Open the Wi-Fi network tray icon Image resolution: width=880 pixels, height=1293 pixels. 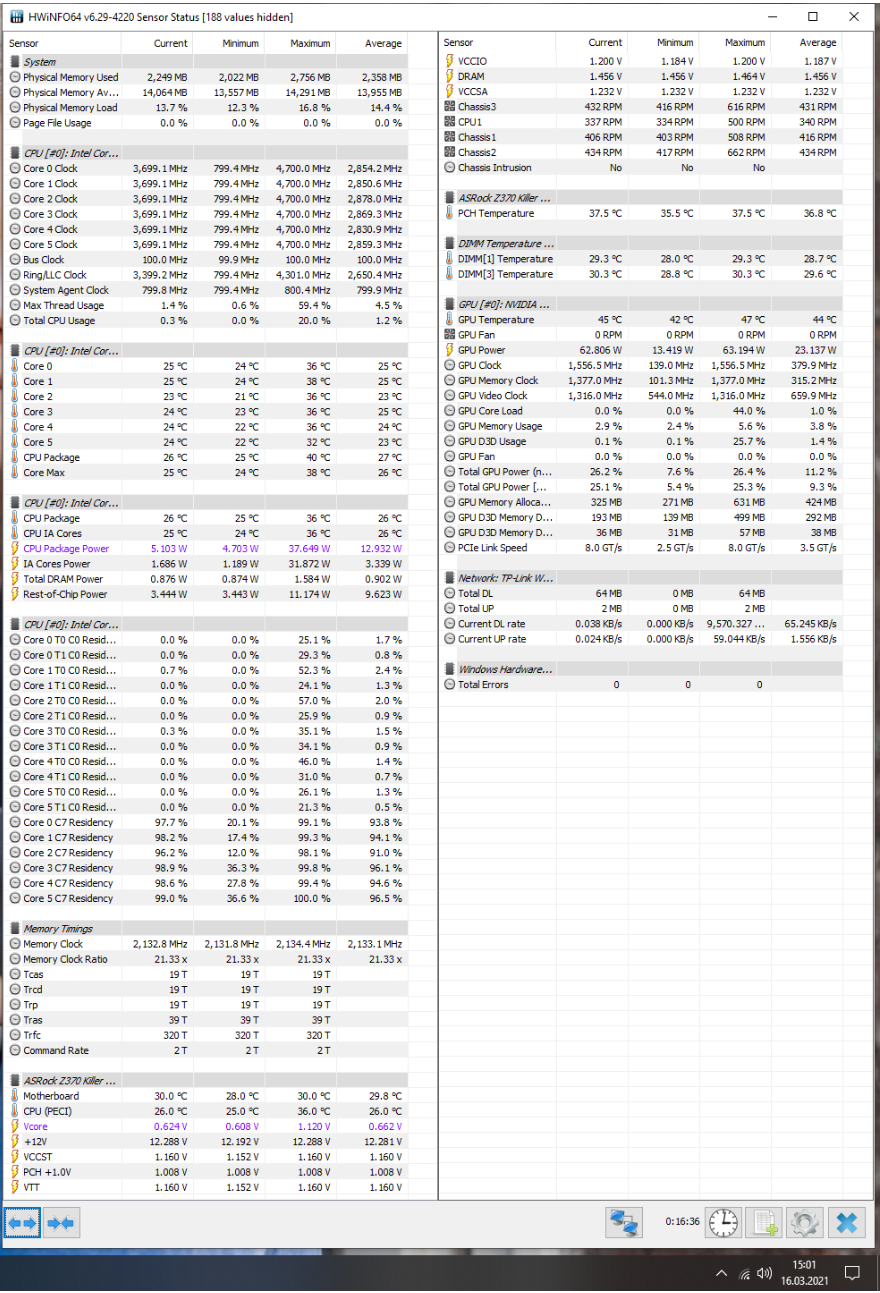coord(745,1274)
